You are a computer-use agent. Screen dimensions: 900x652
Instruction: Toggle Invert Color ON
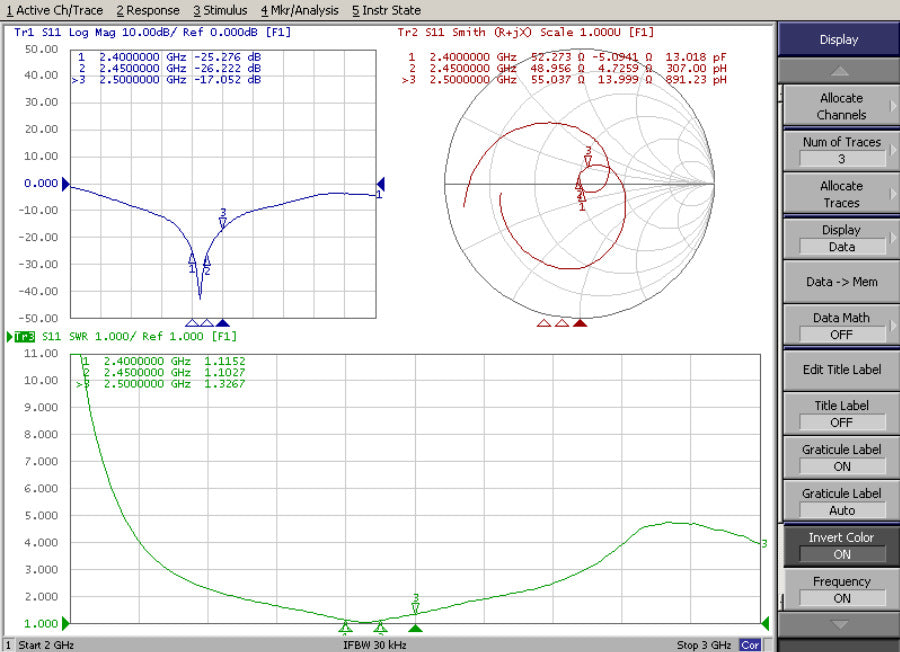(x=841, y=546)
